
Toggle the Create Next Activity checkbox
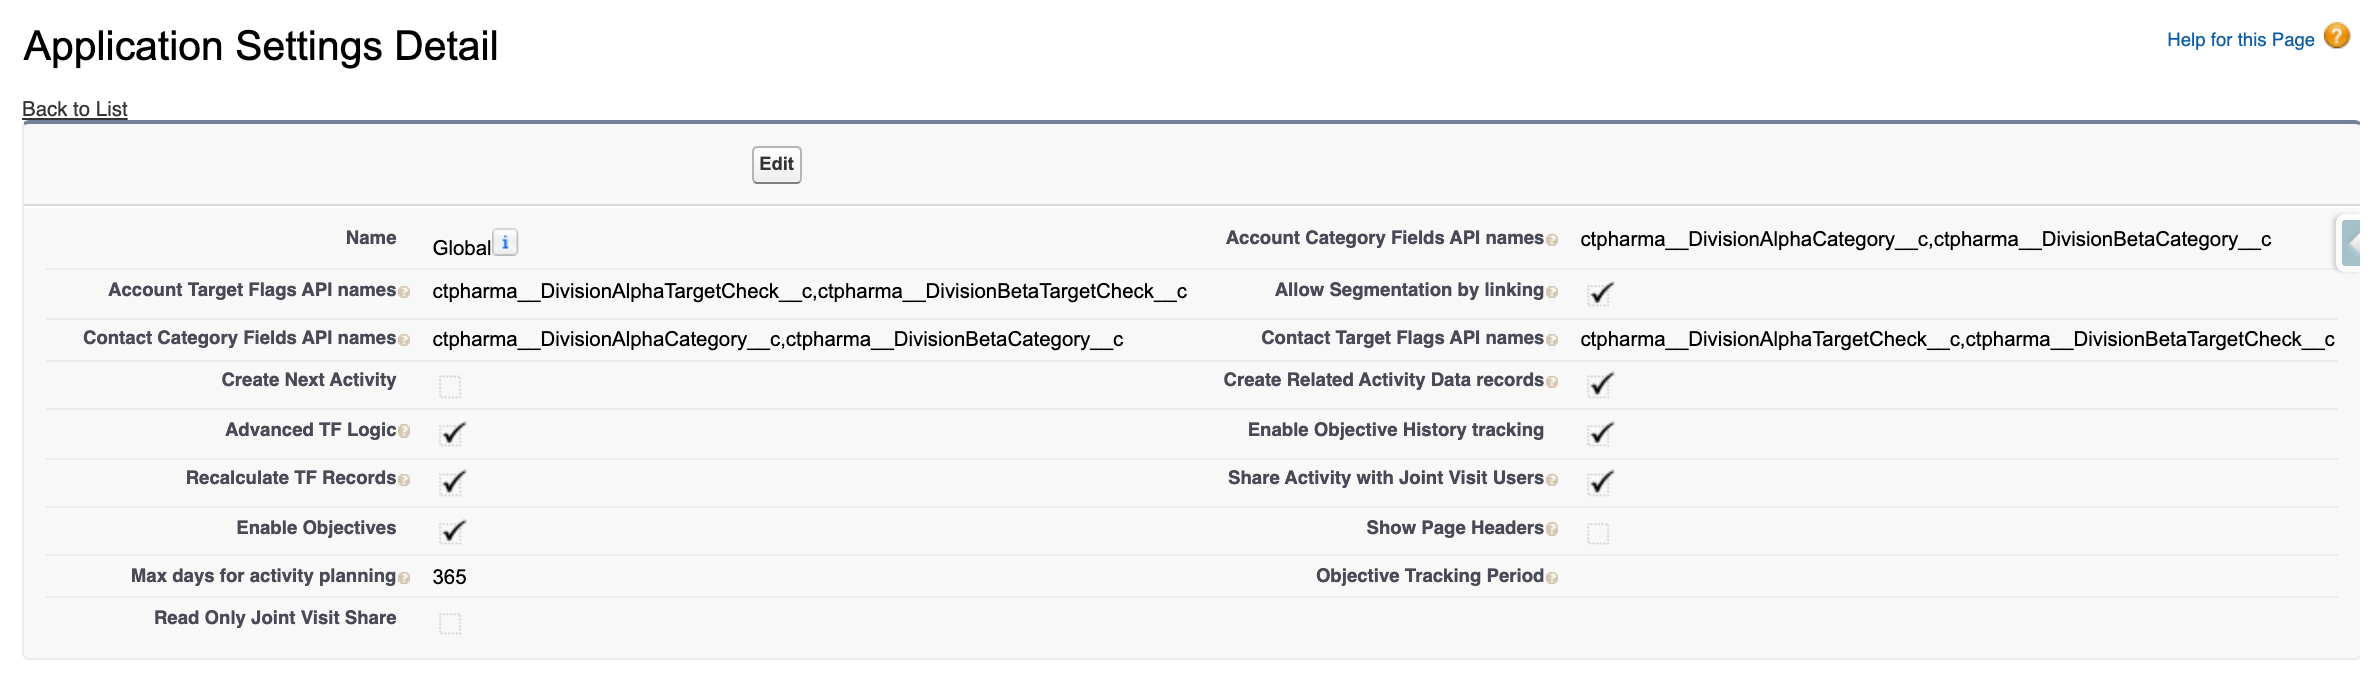[450, 386]
